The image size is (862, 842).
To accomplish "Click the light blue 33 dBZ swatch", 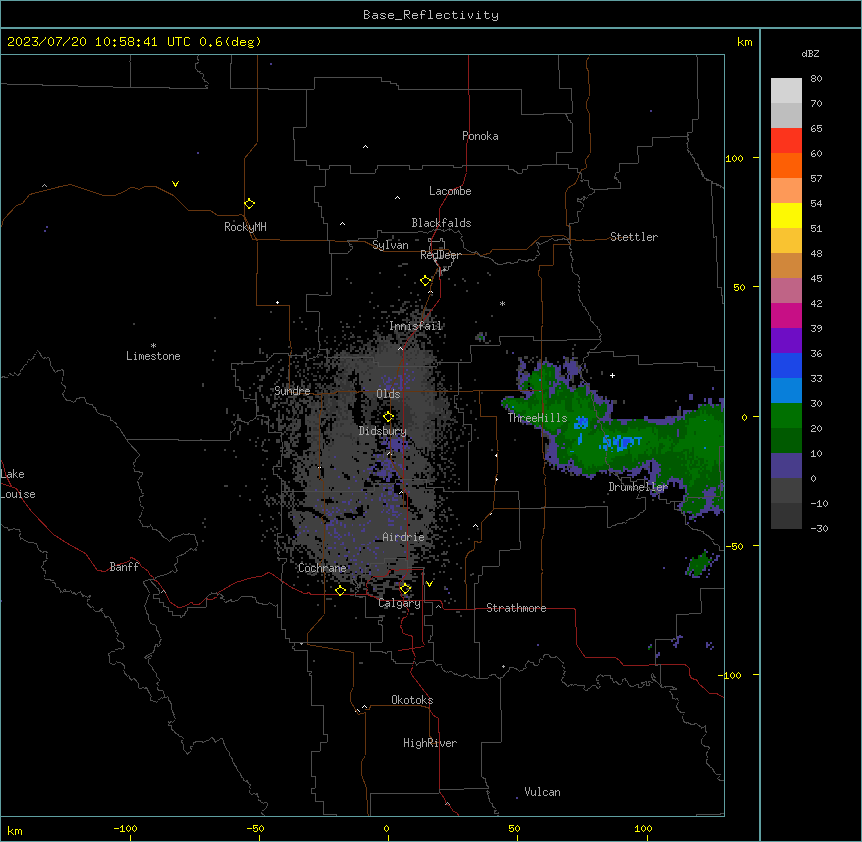I will 786,390.
